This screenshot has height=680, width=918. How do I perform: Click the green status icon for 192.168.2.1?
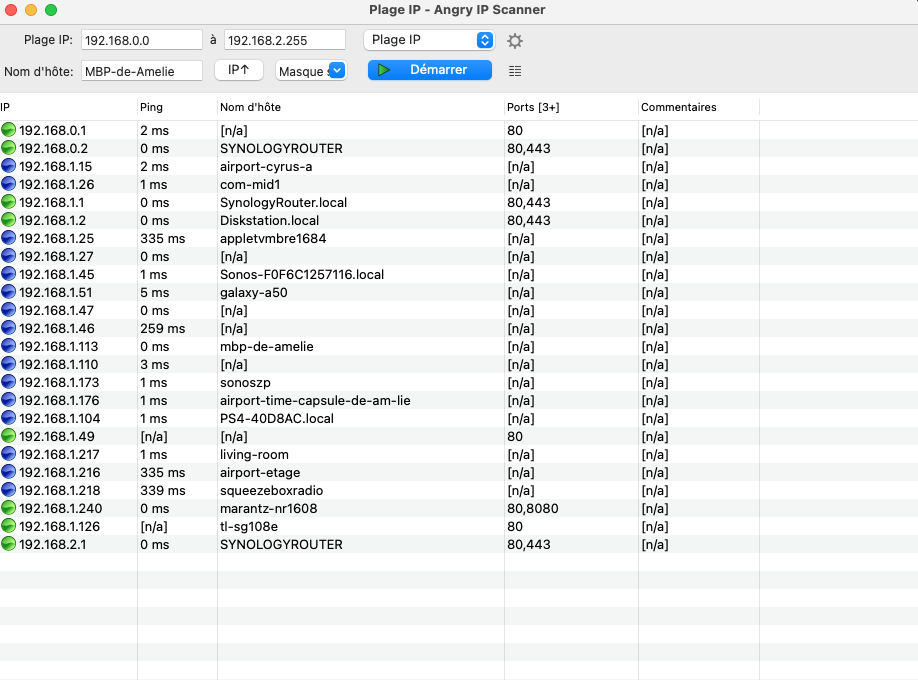pyautogui.click(x=8, y=544)
